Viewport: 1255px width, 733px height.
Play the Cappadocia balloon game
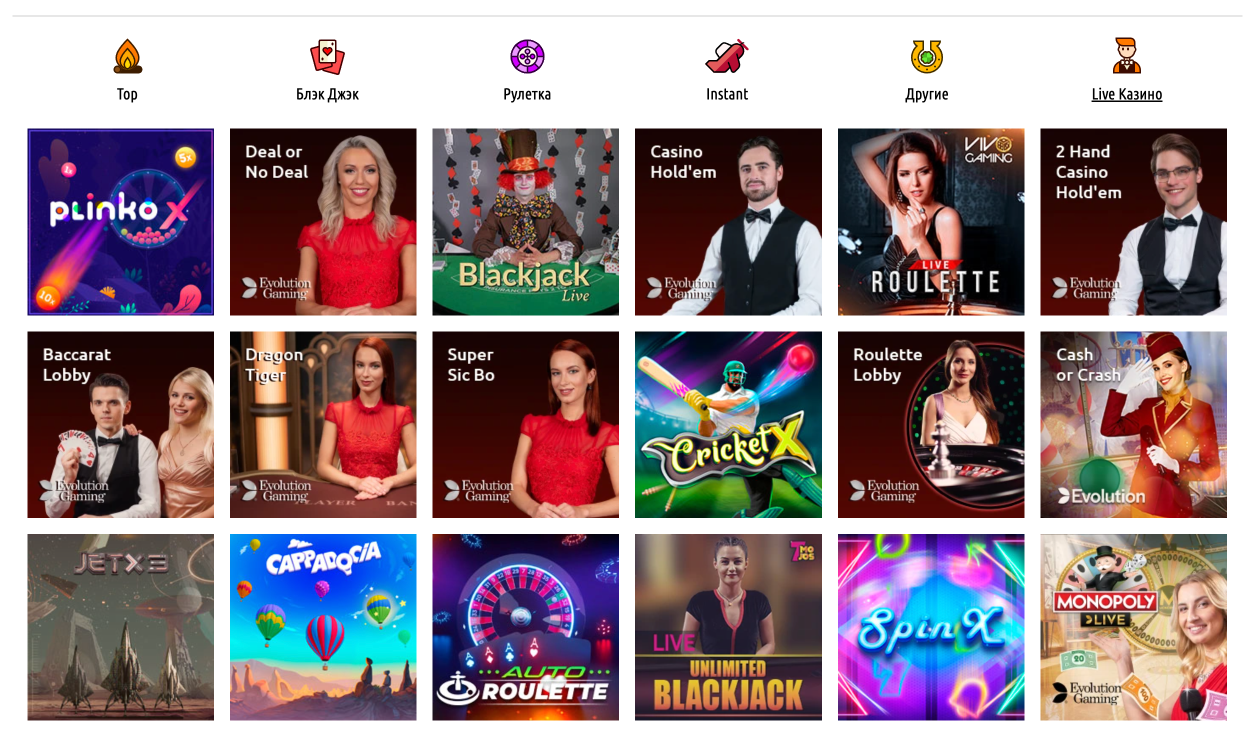point(323,627)
